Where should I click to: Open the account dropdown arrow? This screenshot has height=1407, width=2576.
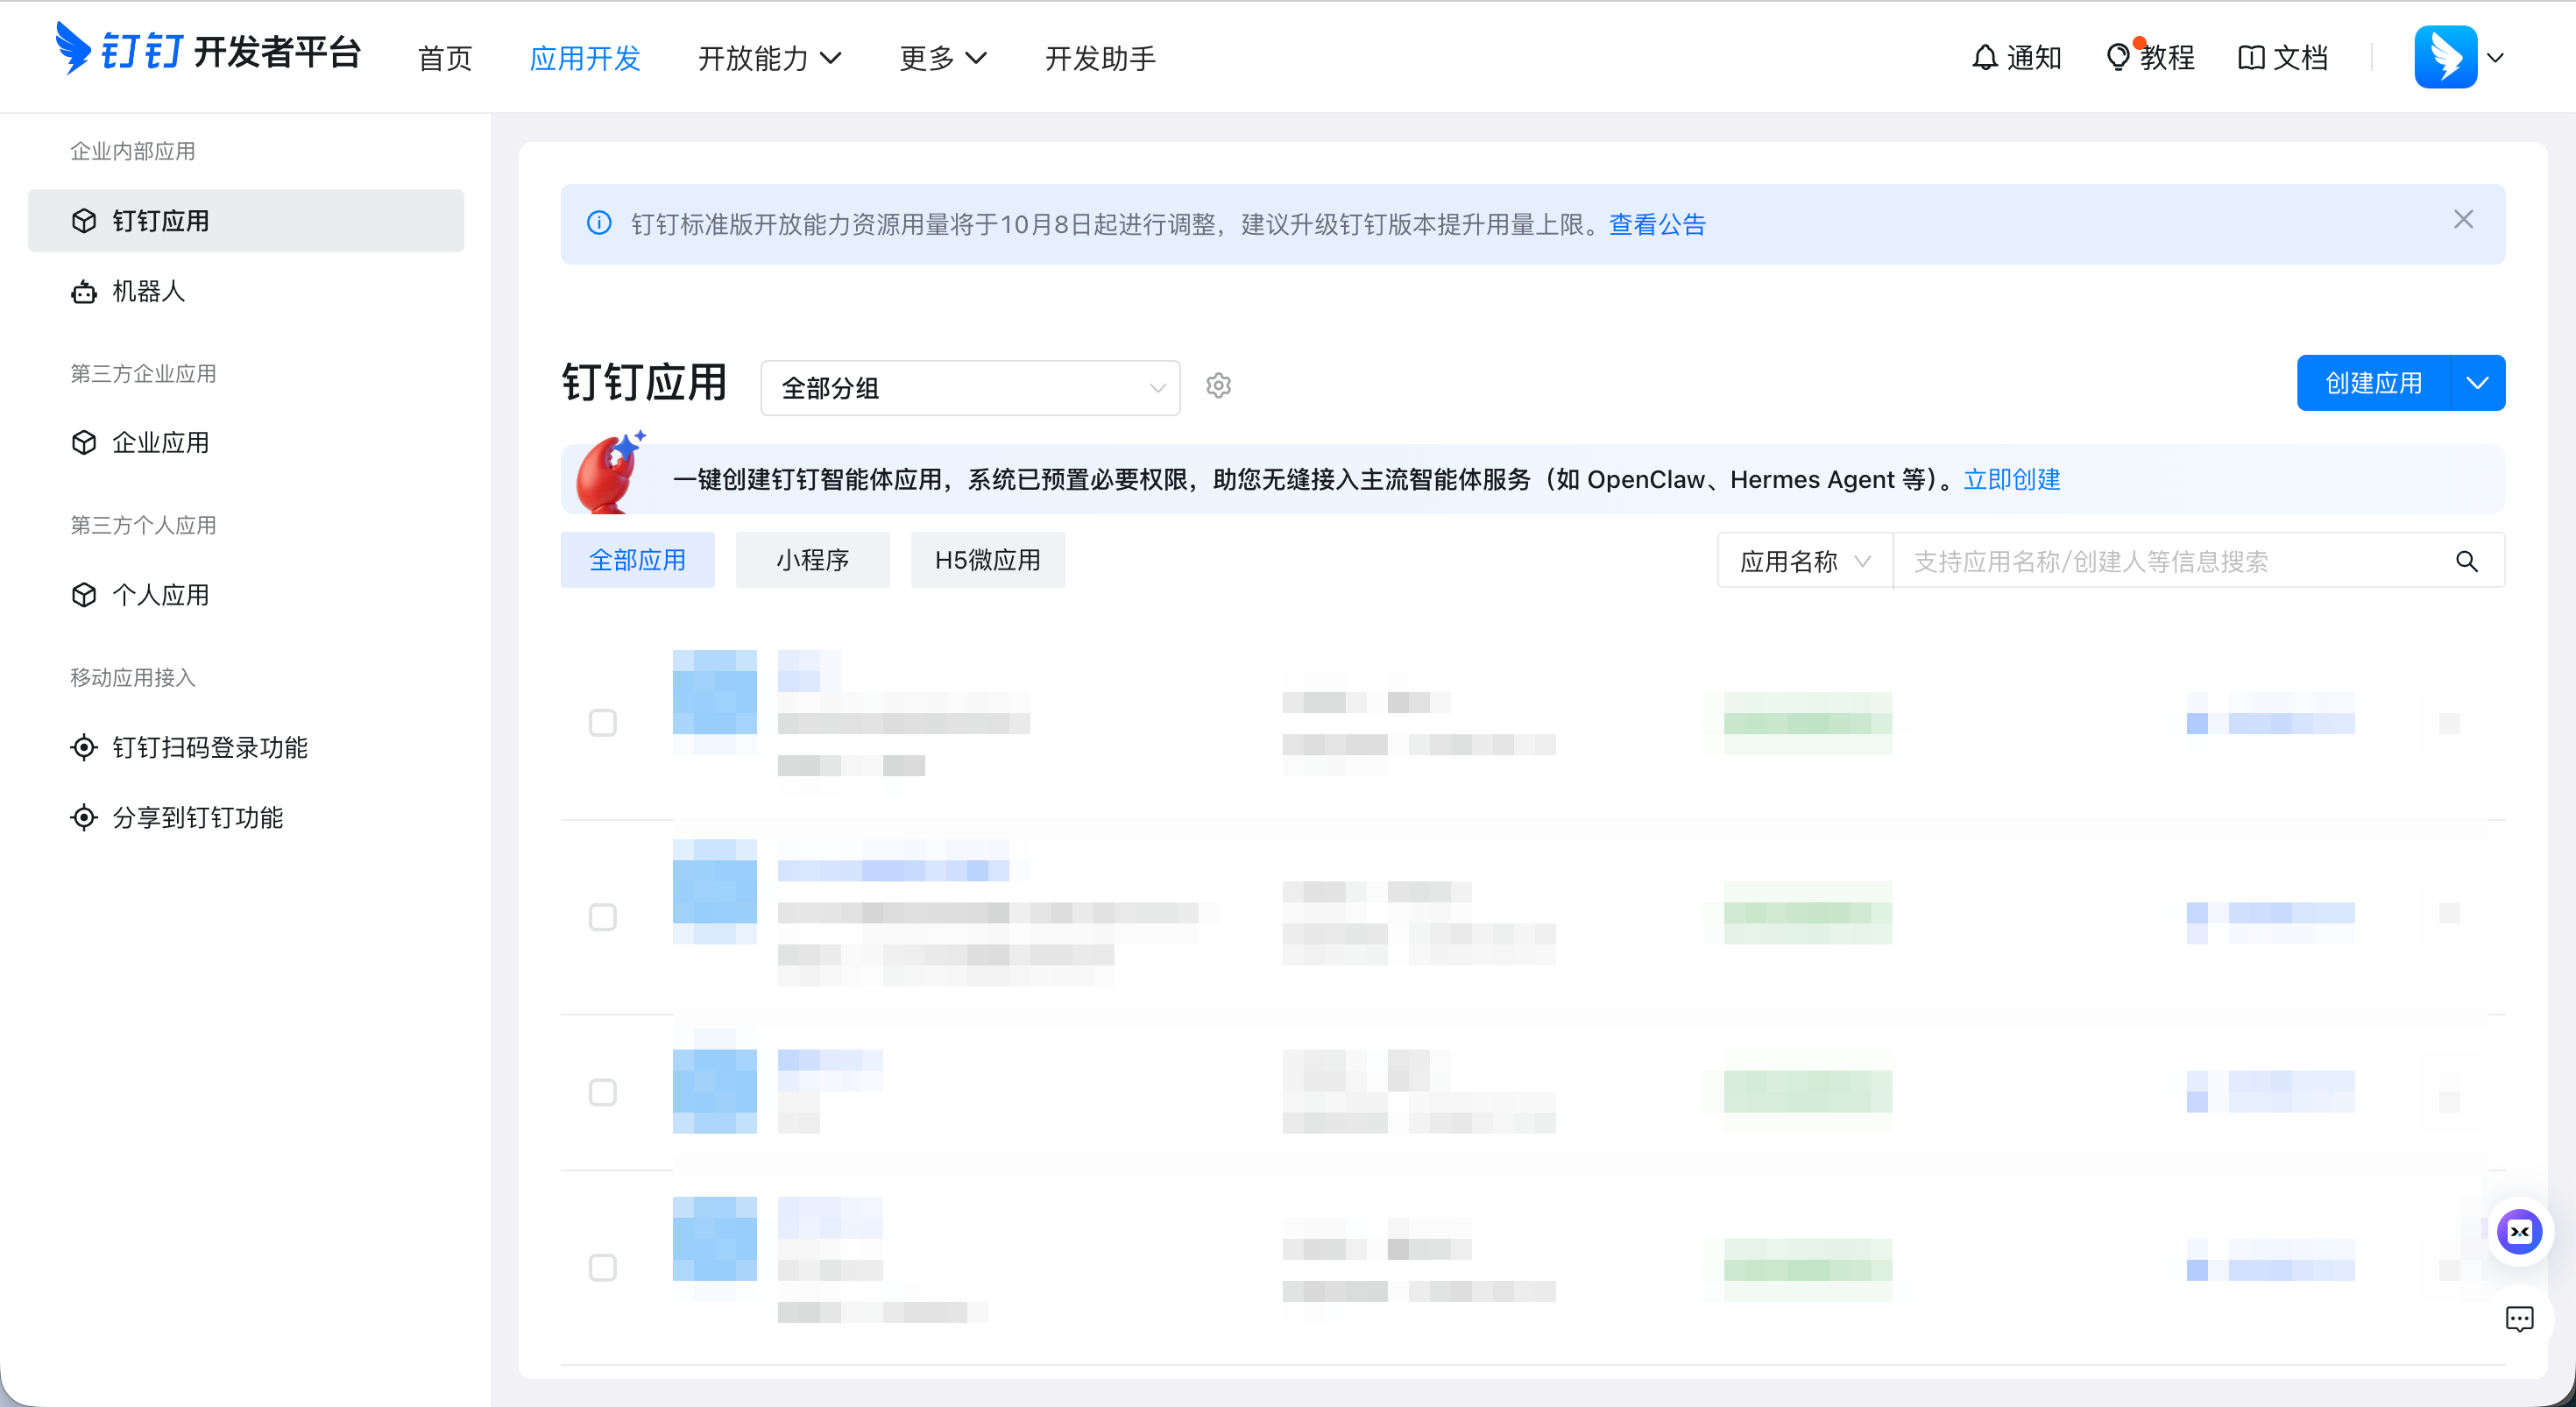point(2495,58)
